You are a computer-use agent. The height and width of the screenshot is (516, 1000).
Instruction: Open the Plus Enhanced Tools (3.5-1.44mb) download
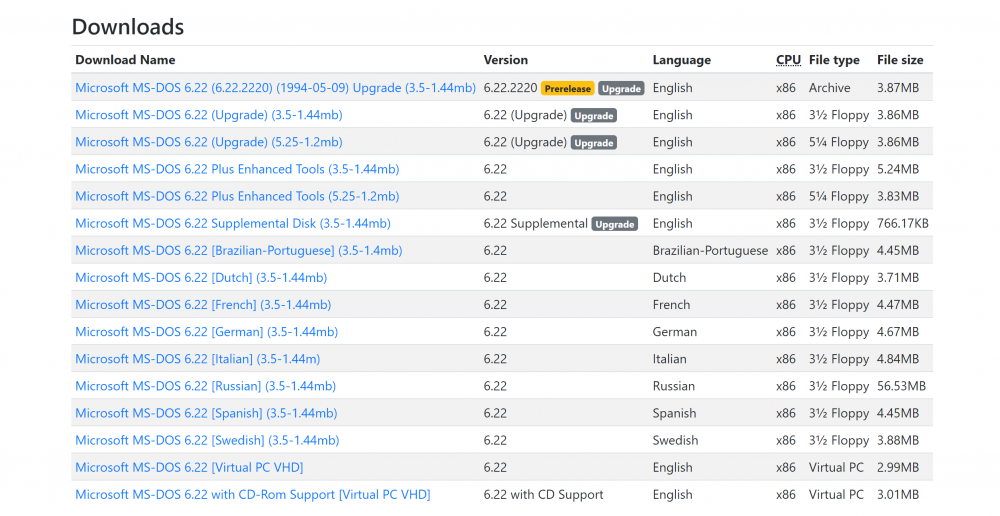click(237, 170)
